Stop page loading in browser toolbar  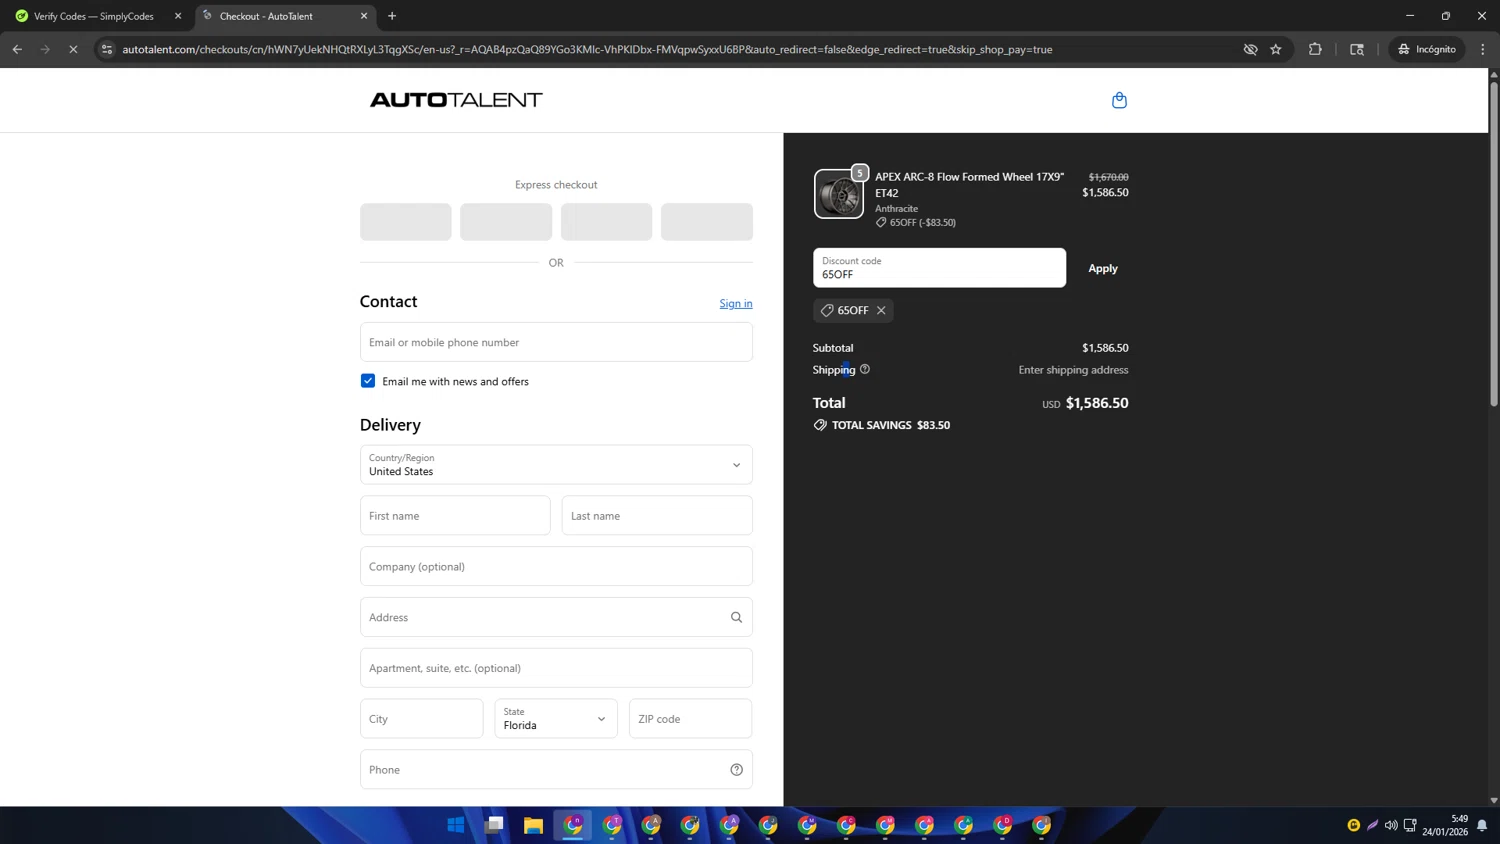[73, 49]
